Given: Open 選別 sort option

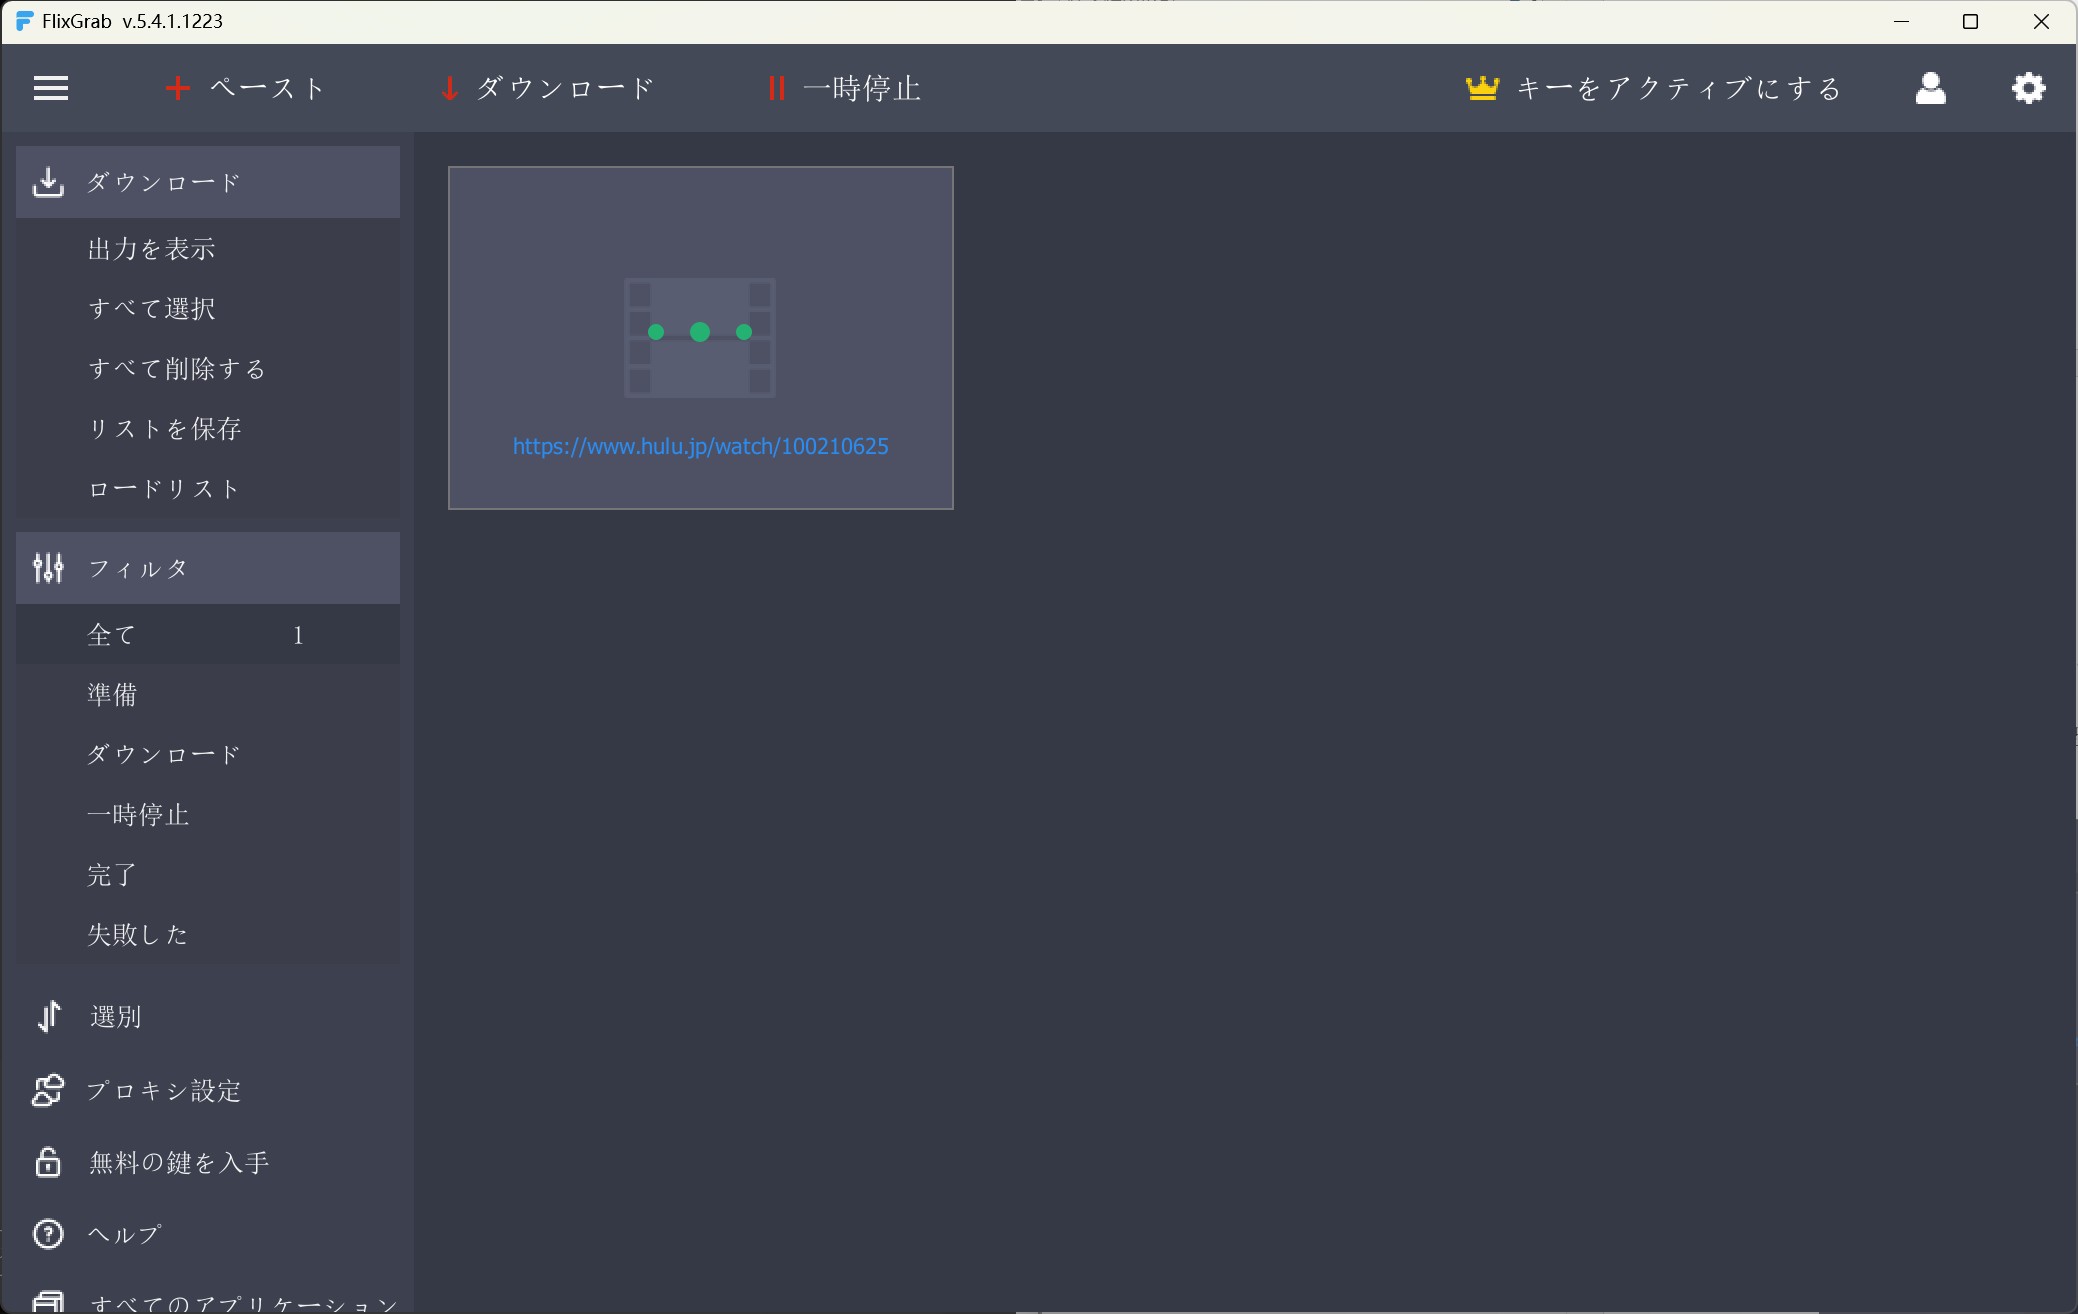Looking at the screenshot, I should click(x=208, y=1016).
